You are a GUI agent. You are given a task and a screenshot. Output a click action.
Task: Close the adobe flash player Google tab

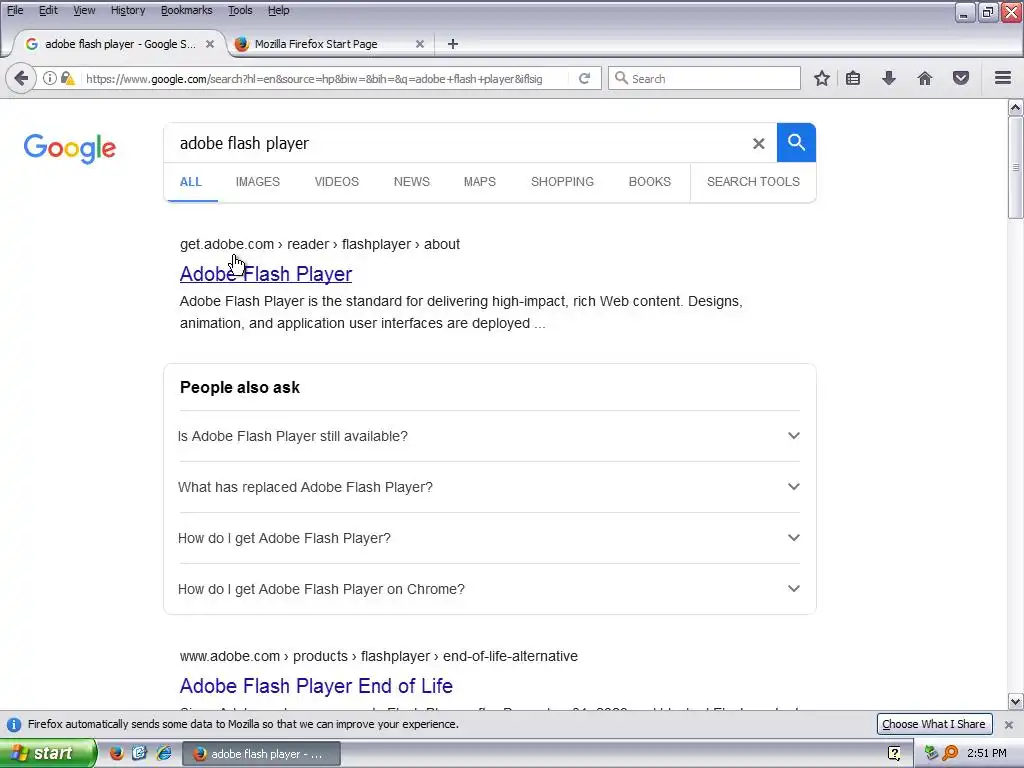pos(210,44)
